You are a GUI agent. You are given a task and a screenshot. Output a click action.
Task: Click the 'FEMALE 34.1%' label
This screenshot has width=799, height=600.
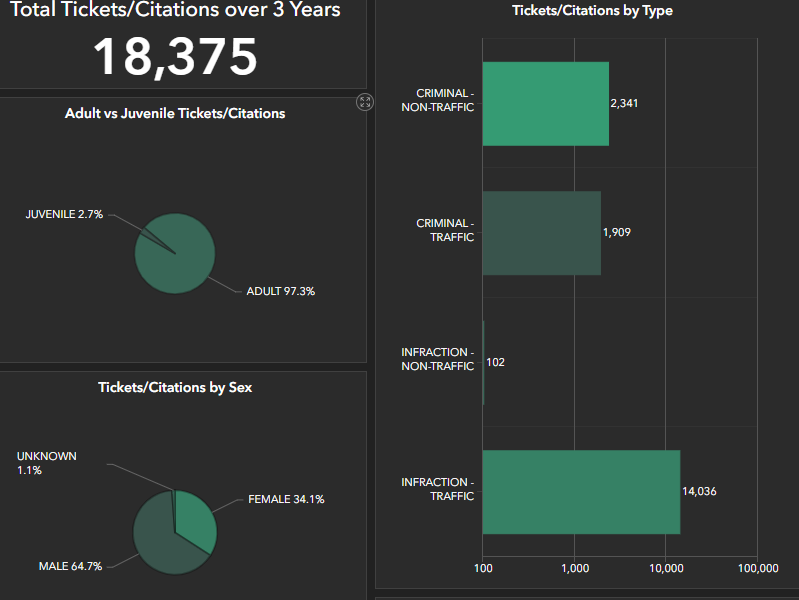point(286,500)
